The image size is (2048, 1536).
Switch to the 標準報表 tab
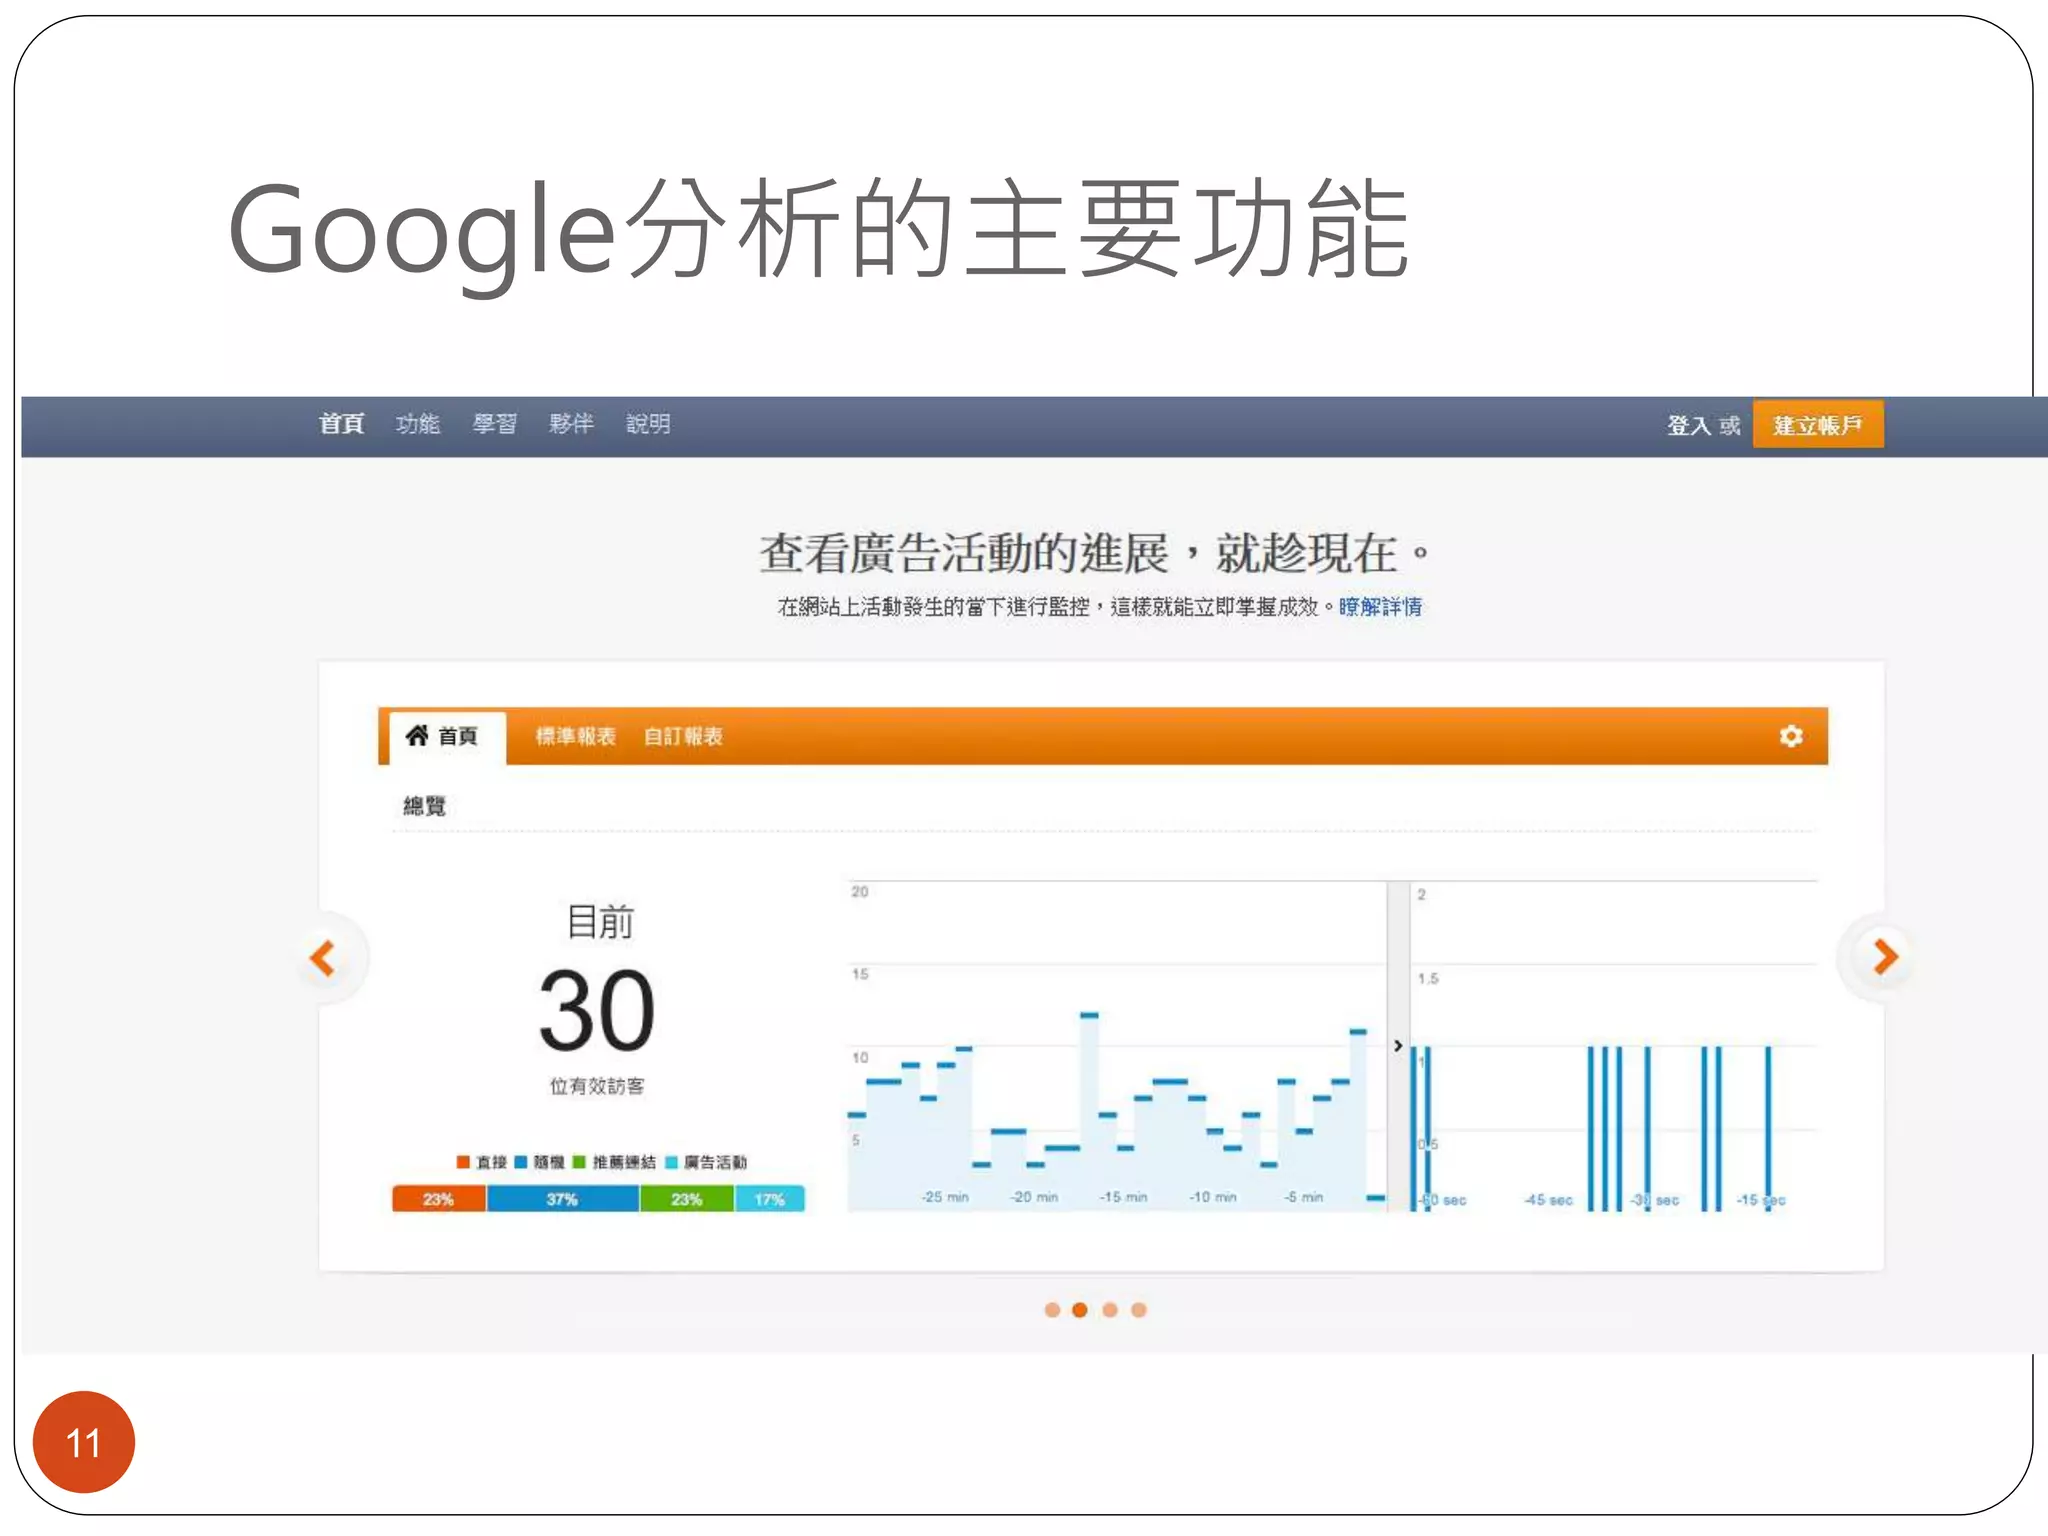click(576, 736)
